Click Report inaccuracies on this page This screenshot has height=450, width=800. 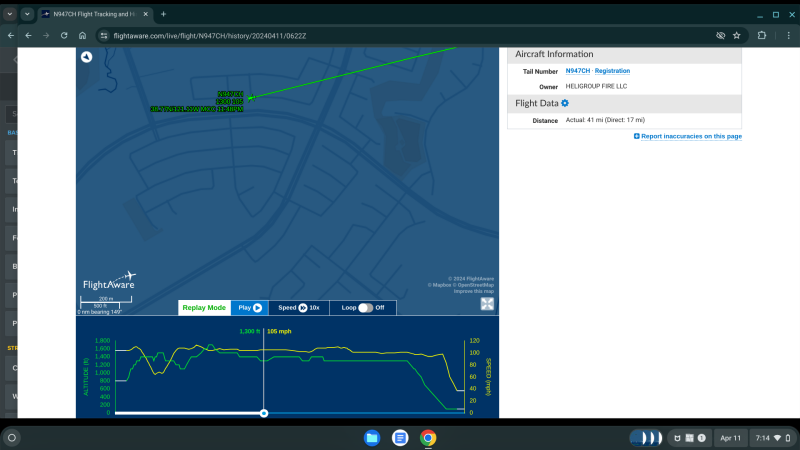pos(690,136)
